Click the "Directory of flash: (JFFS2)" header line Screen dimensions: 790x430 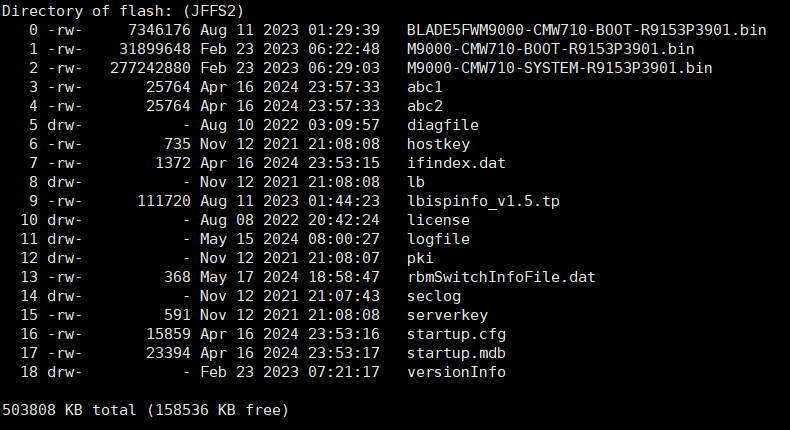coord(125,11)
